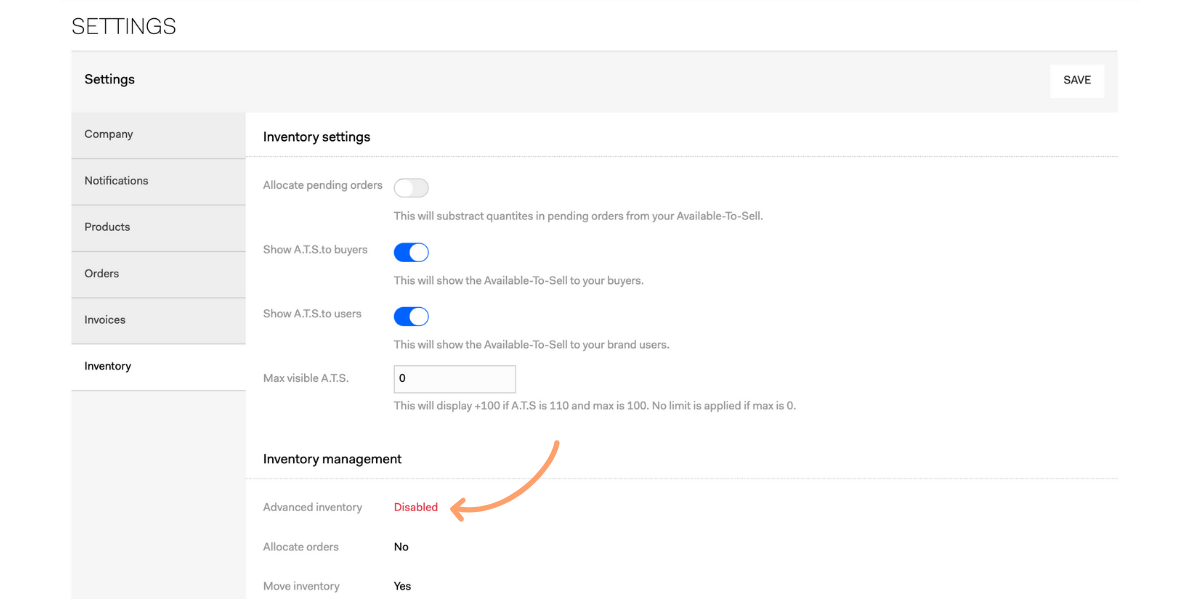Enable Allocate pending orders toggle
Screen dimensions: 1200x600
(411, 188)
